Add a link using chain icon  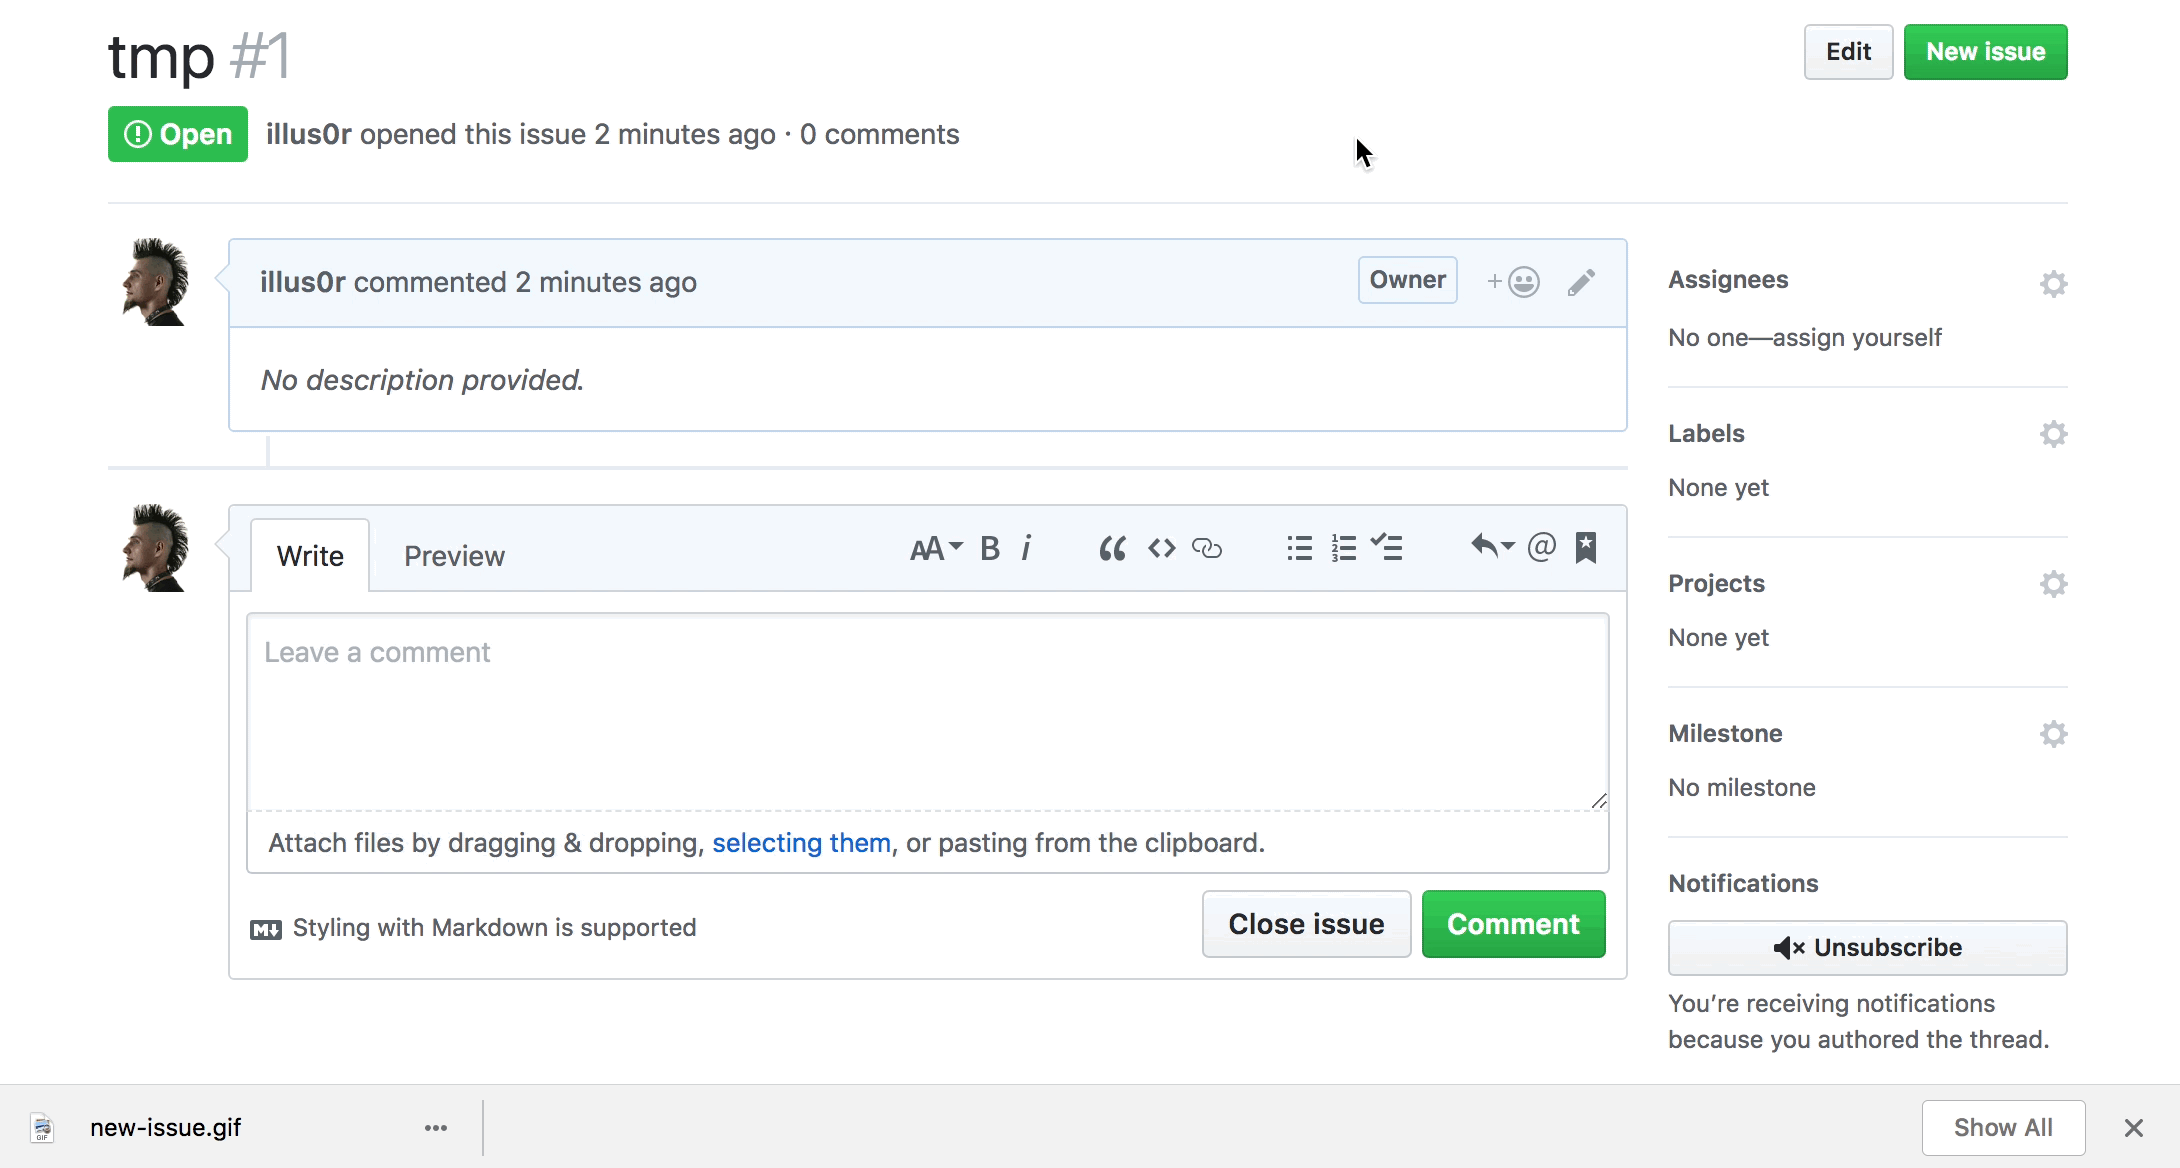[x=1207, y=548]
